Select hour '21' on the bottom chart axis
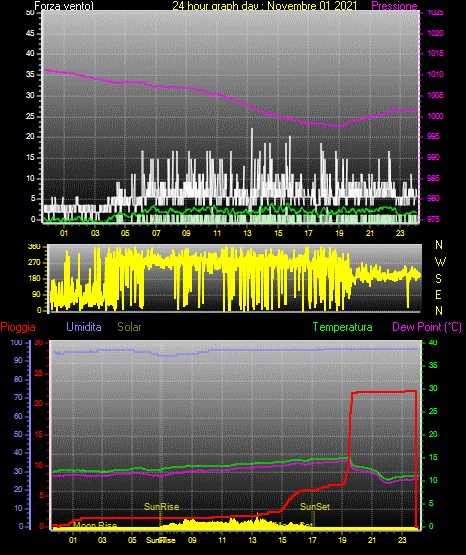The height and width of the screenshot is (555, 466). click(372, 540)
